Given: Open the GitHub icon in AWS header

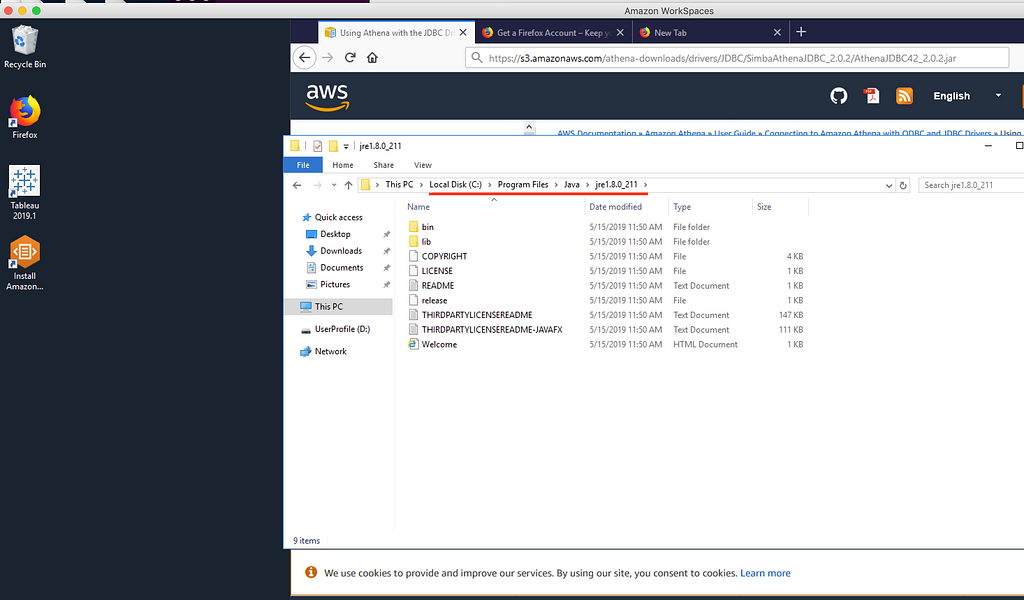Looking at the screenshot, I should coord(839,96).
